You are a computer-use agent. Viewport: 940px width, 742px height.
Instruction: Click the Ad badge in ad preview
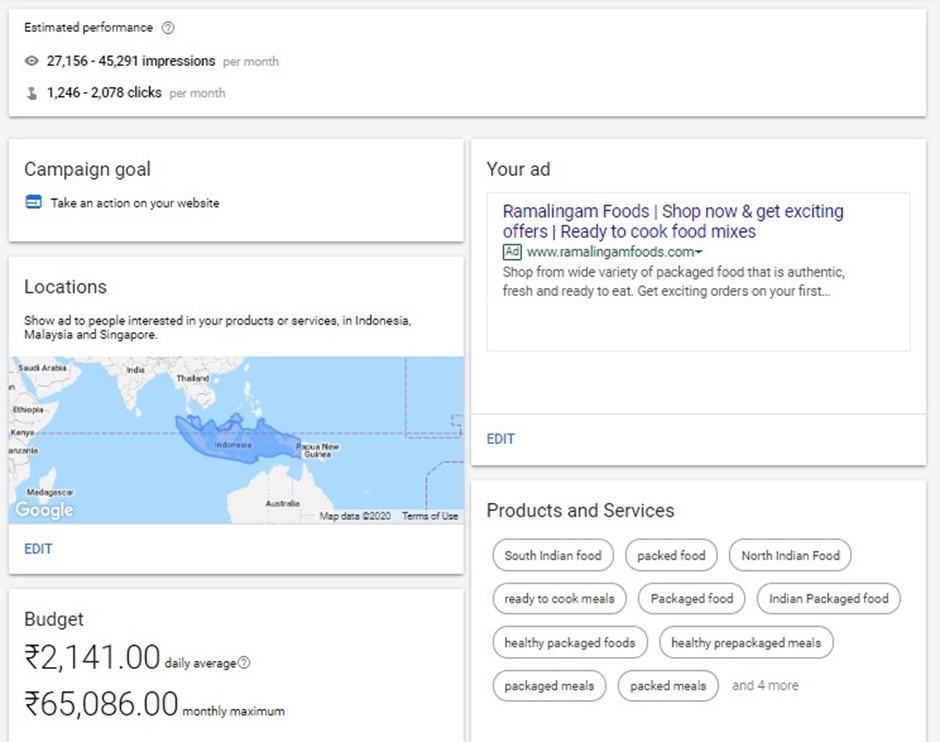pyautogui.click(x=512, y=252)
